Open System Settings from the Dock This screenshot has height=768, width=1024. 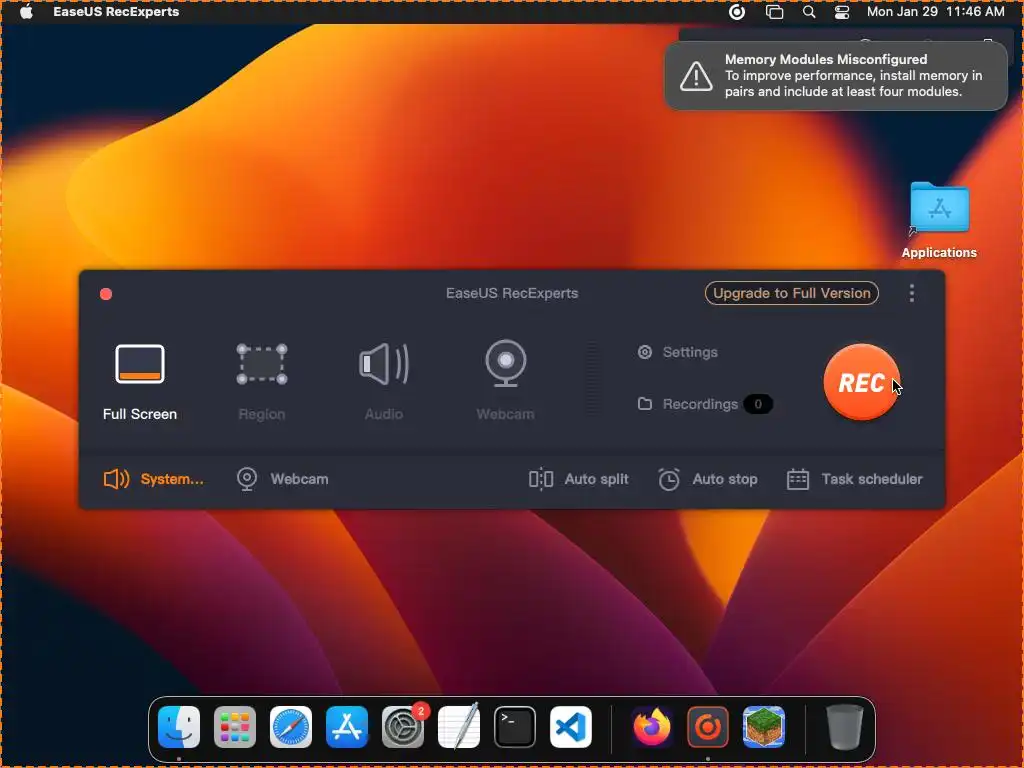coord(403,727)
